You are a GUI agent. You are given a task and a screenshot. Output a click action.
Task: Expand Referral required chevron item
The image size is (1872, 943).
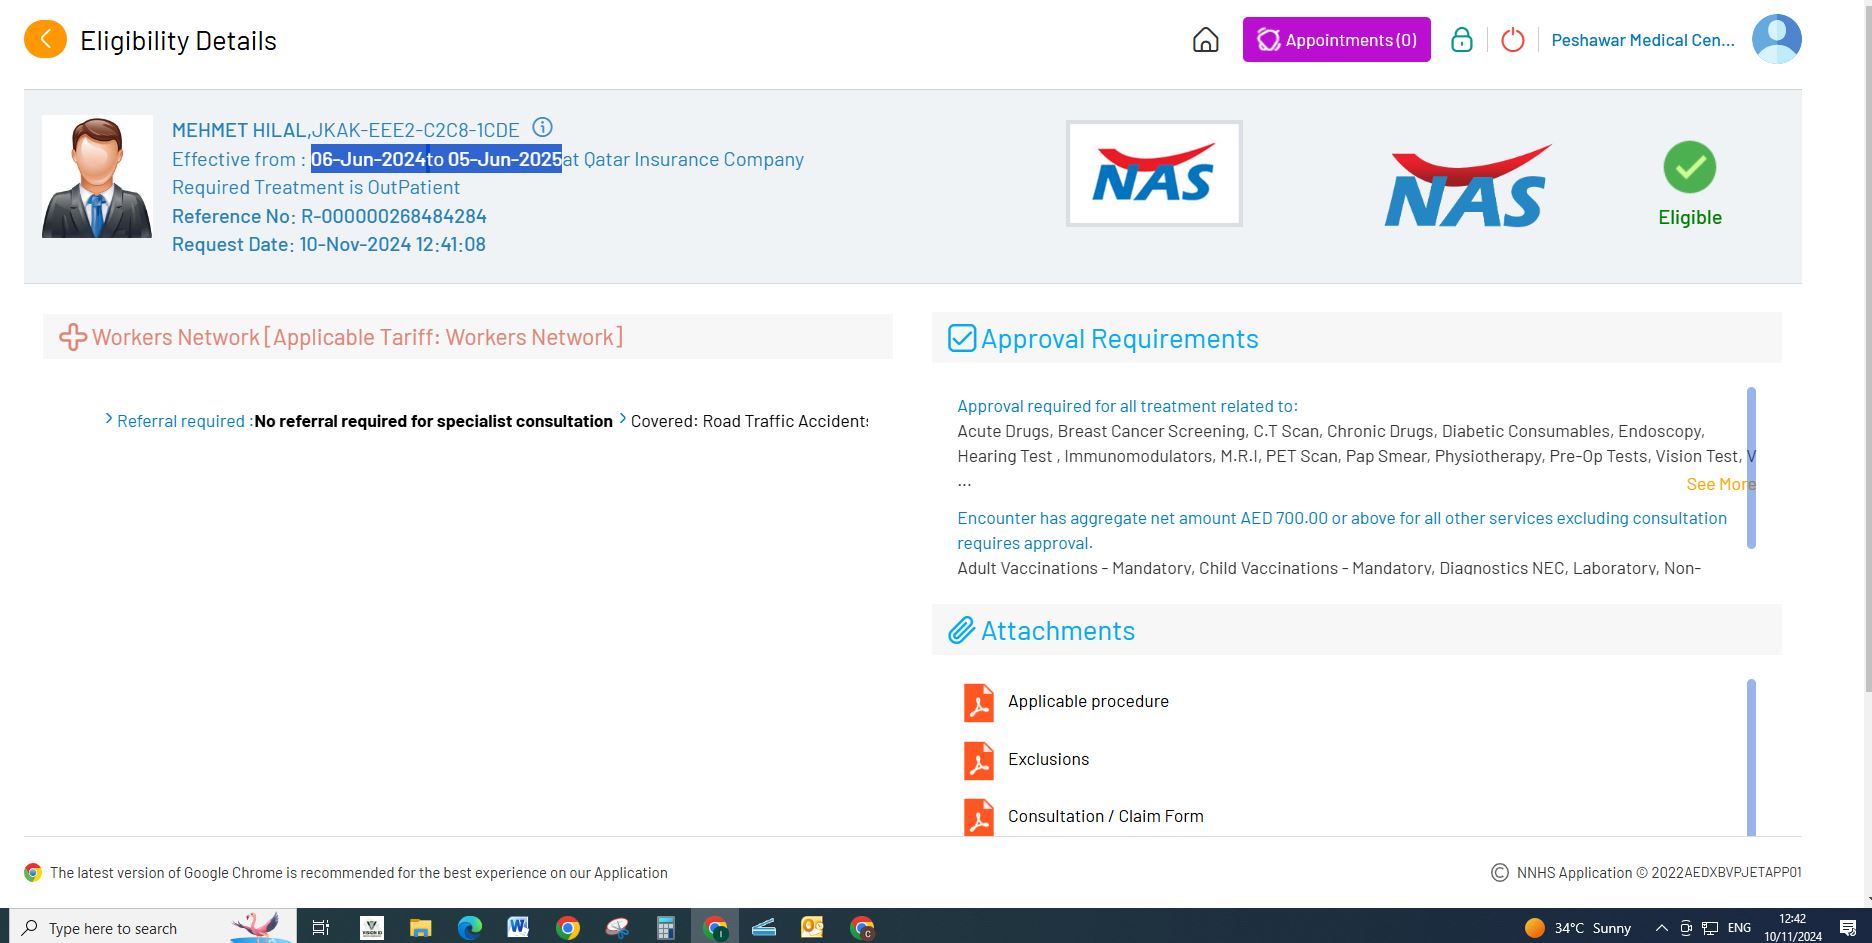[x=182, y=421]
